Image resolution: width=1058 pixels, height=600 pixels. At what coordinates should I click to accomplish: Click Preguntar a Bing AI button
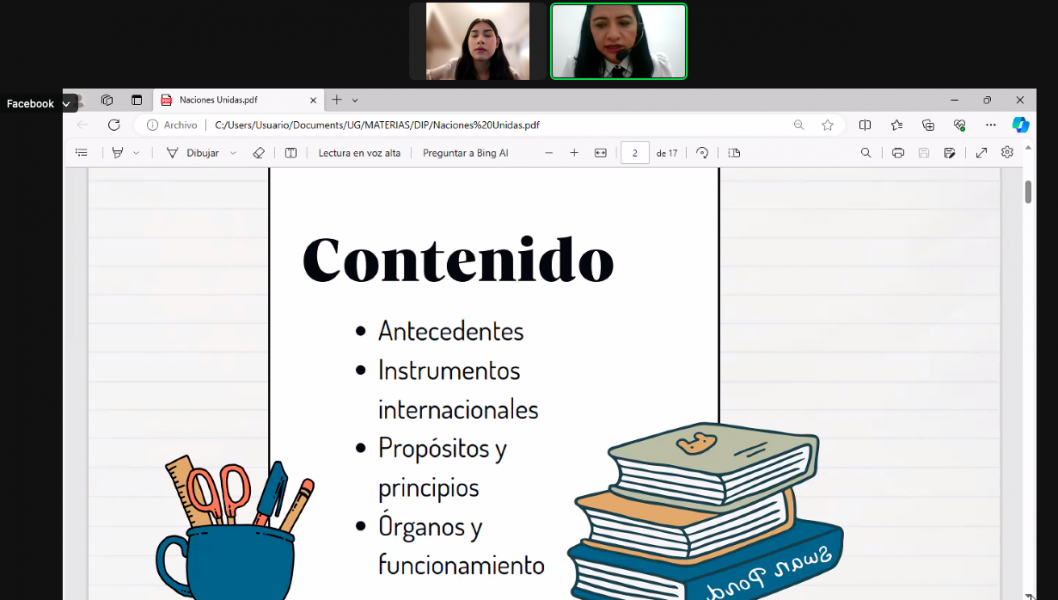(x=465, y=153)
